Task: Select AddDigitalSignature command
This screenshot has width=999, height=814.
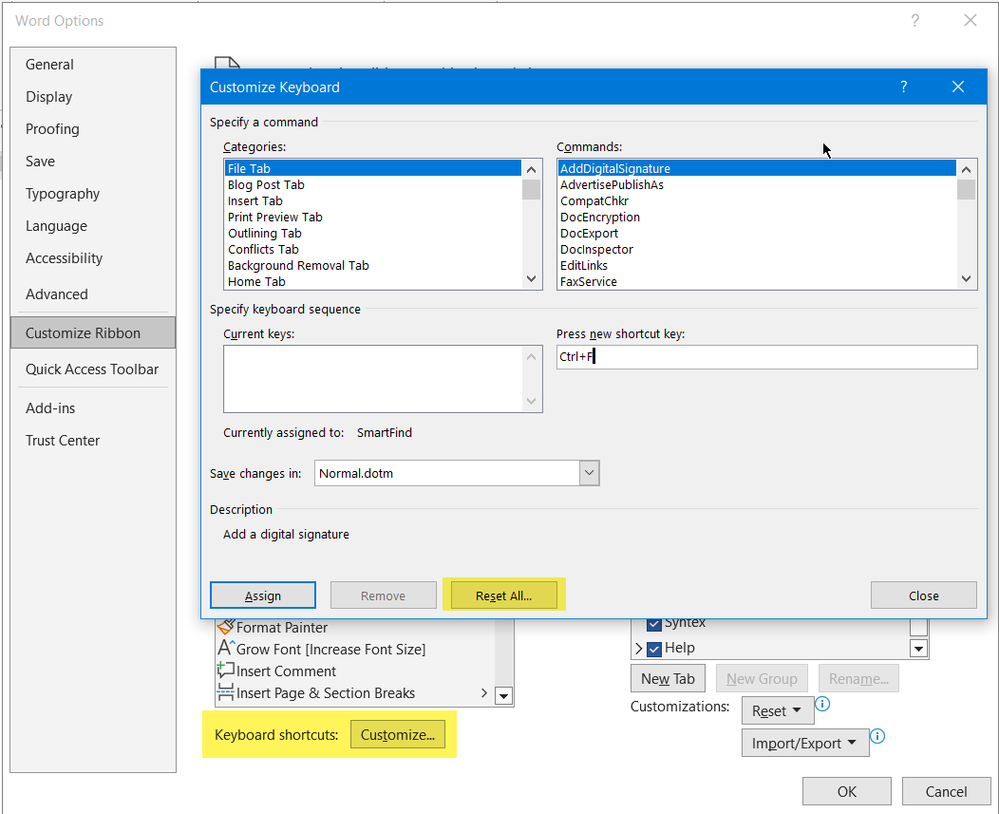Action: (757, 169)
